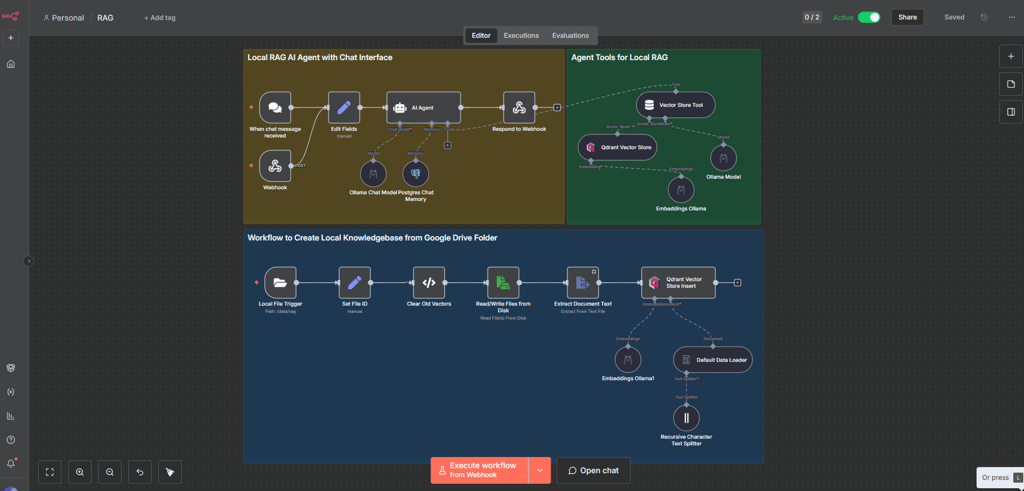Screen dimensions: 1024x491
Task: Add a sticky note using the note icon
Action: (1011, 84)
